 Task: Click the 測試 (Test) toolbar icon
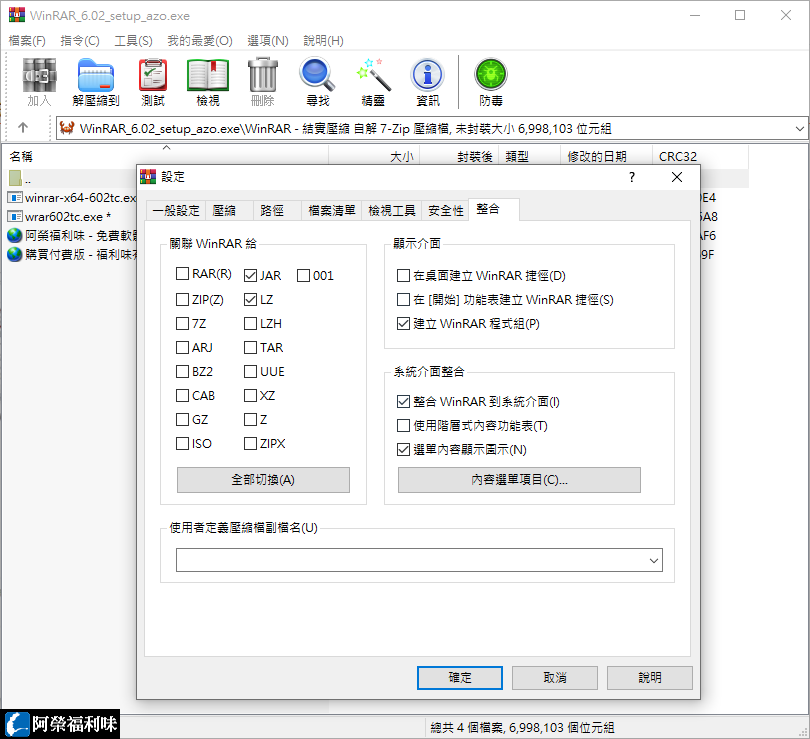(153, 75)
